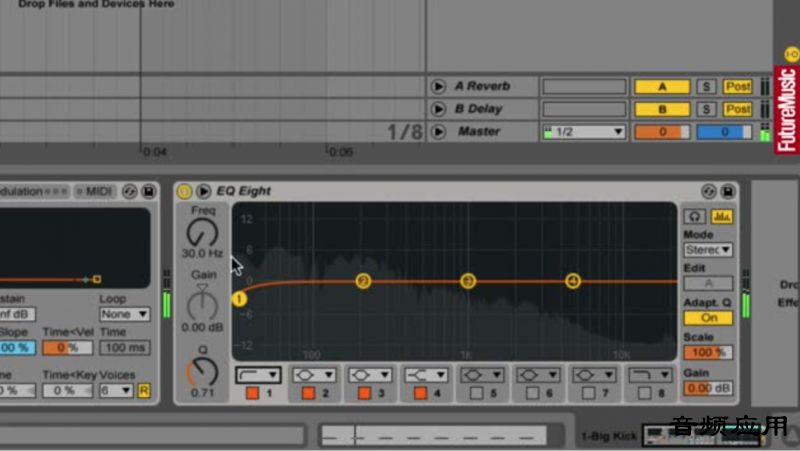This screenshot has height=451, width=800.
Task: Toggle the B Delay track activator
Action: (x=662, y=109)
